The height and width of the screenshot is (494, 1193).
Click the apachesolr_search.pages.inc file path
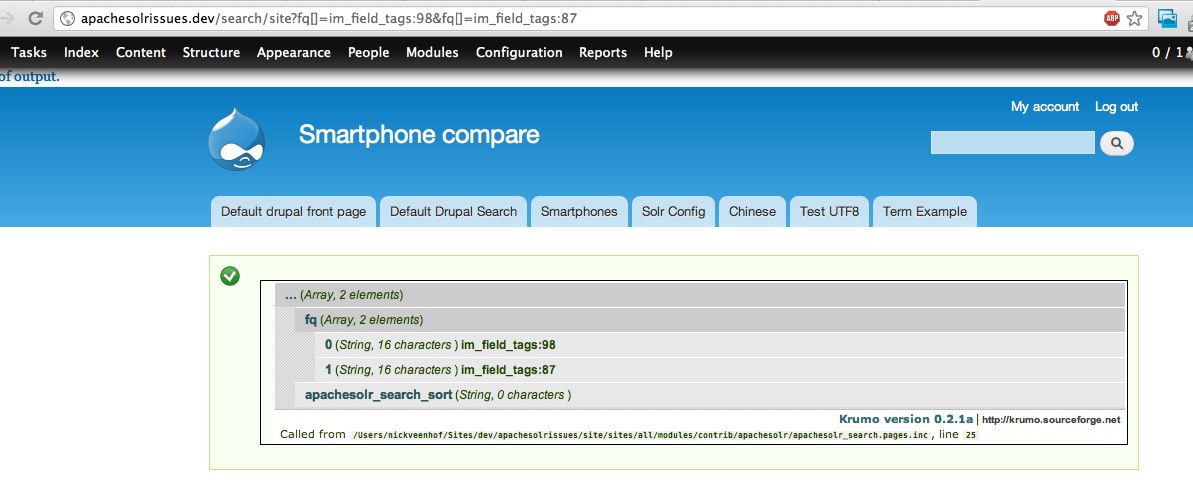pos(641,435)
